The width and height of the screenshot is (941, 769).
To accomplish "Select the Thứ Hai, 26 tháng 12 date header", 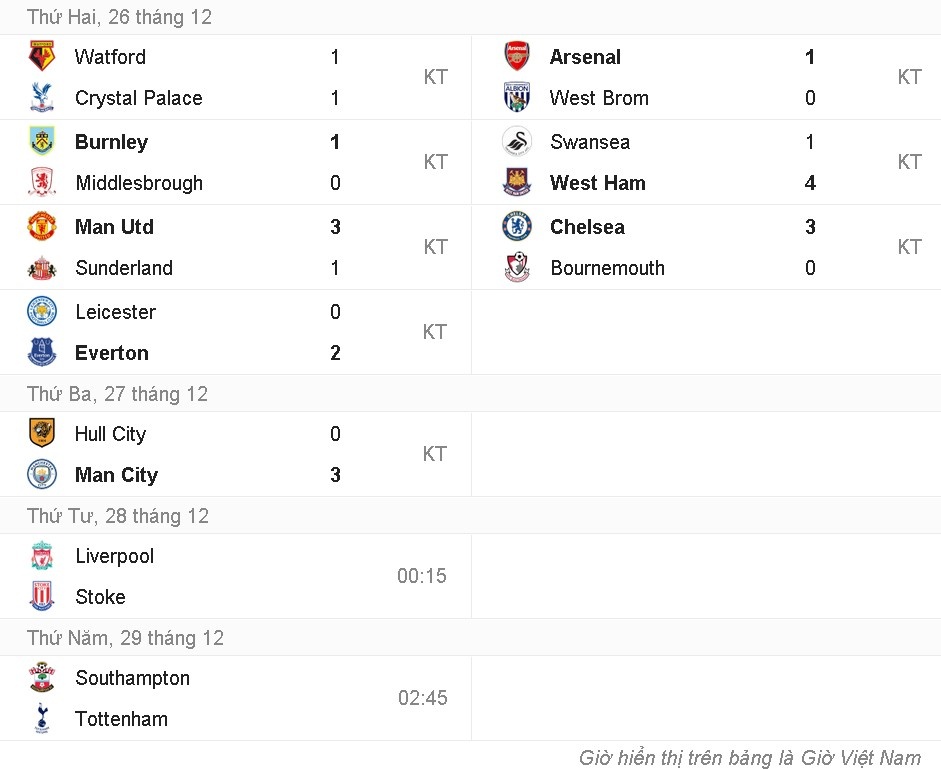I will click(x=119, y=17).
